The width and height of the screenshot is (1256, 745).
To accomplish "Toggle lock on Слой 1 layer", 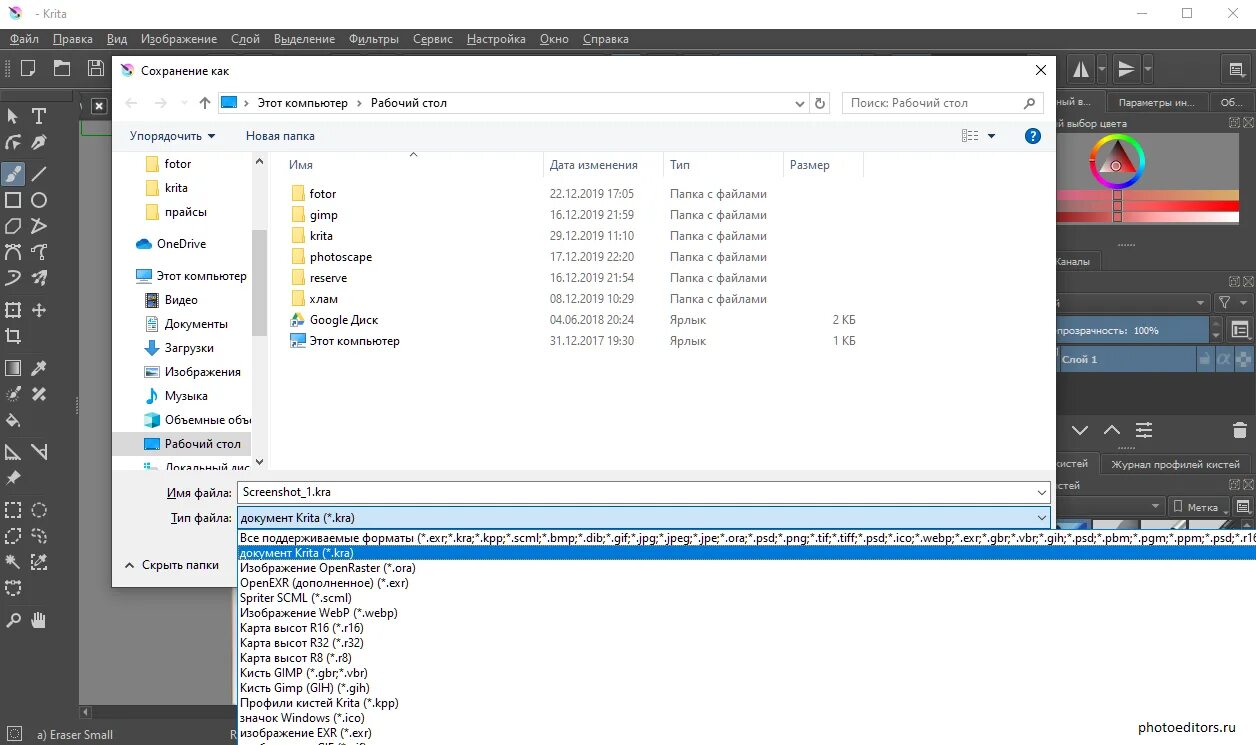I will (x=1205, y=359).
